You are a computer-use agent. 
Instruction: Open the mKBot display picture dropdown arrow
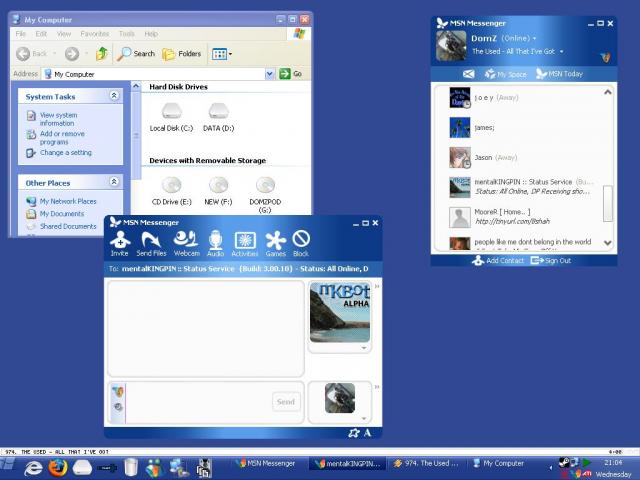click(364, 348)
